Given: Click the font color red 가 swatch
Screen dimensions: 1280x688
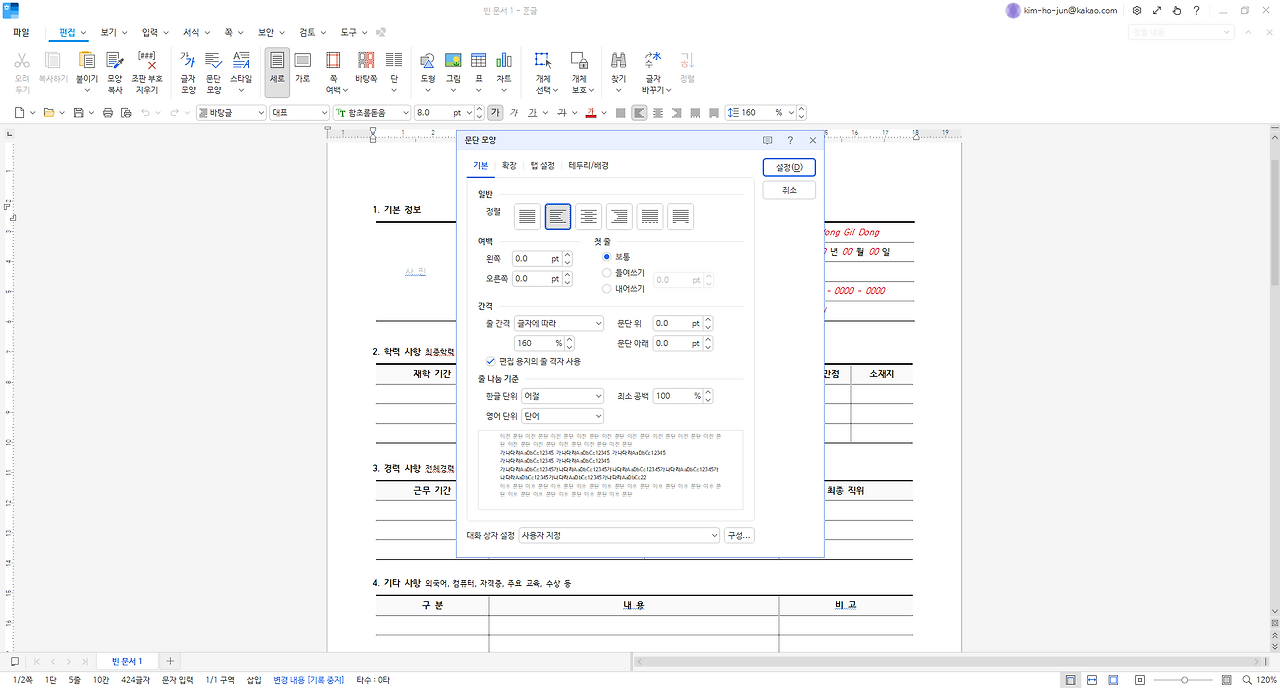Looking at the screenshot, I should coord(591,113).
